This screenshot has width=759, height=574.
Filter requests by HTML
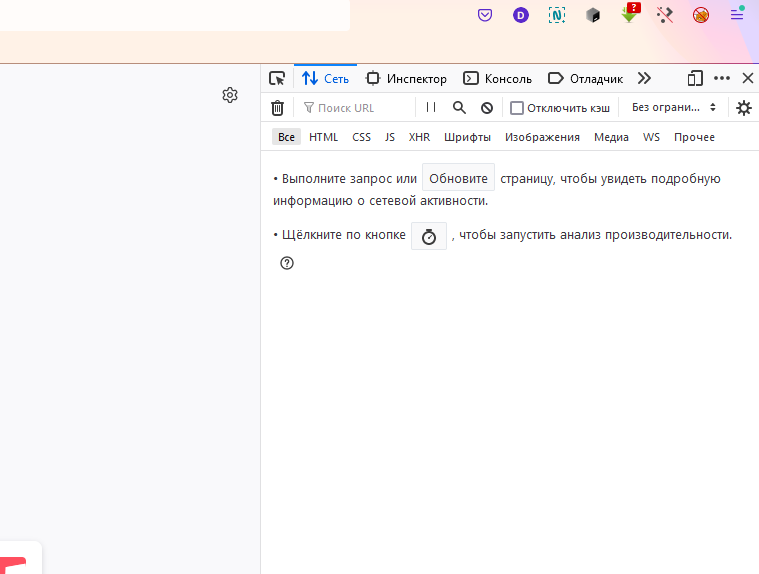tap(323, 137)
